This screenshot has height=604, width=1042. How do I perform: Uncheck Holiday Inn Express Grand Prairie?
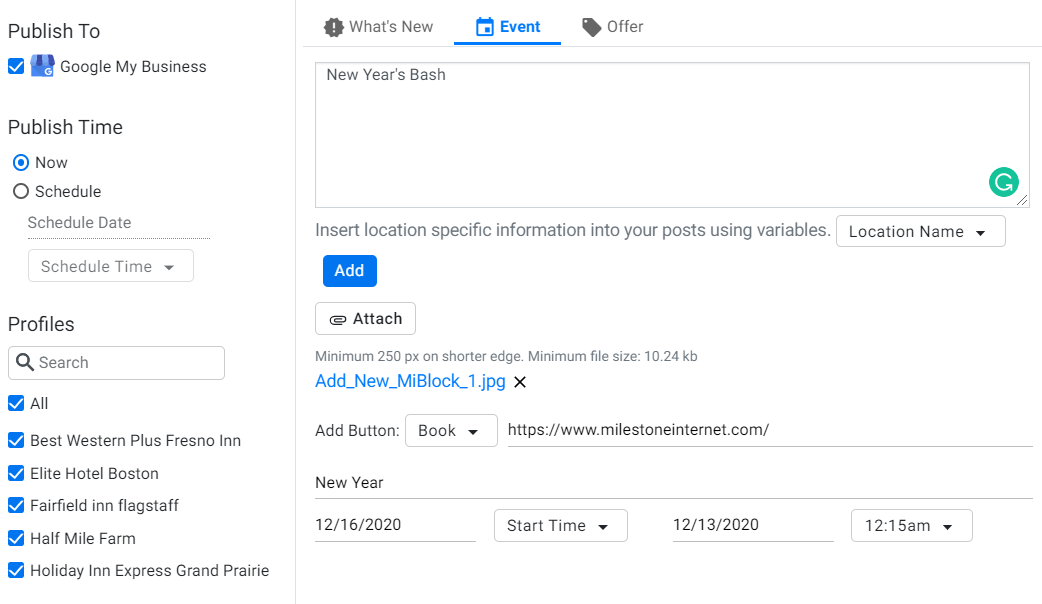[x=16, y=571]
